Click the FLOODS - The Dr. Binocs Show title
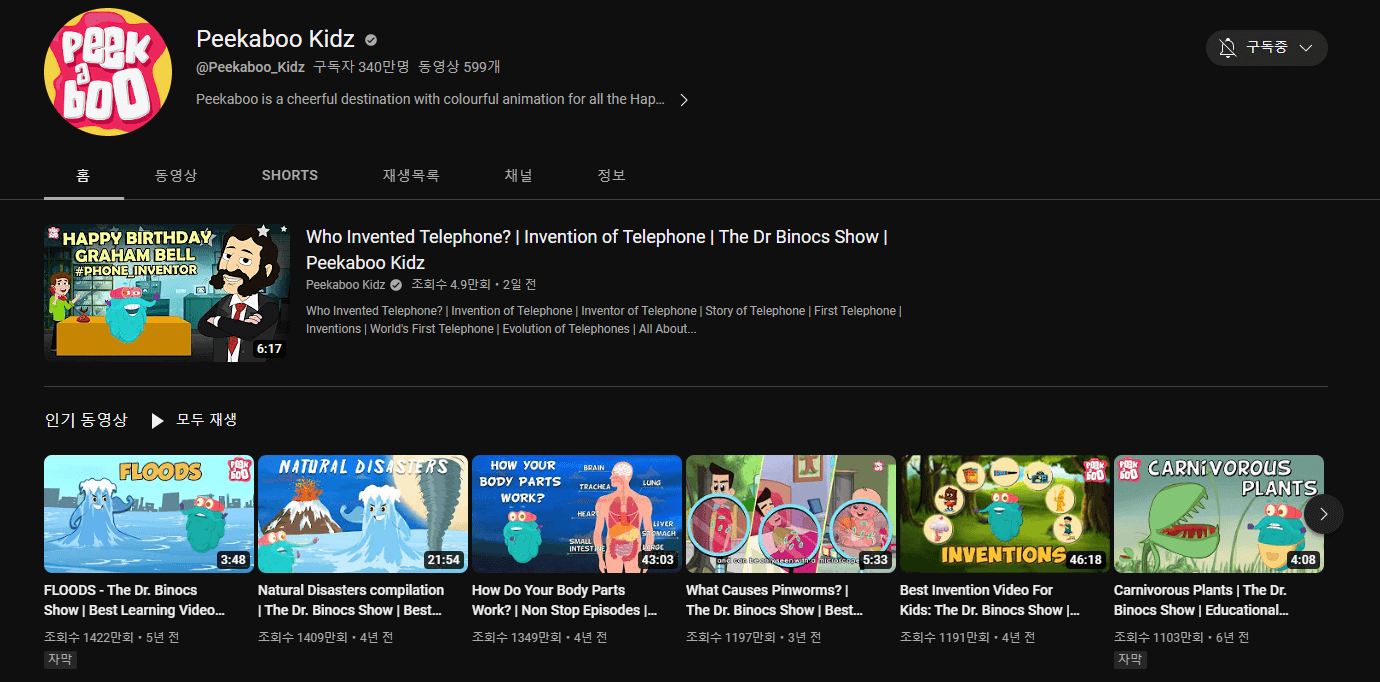The image size is (1380, 682). (x=135, y=600)
